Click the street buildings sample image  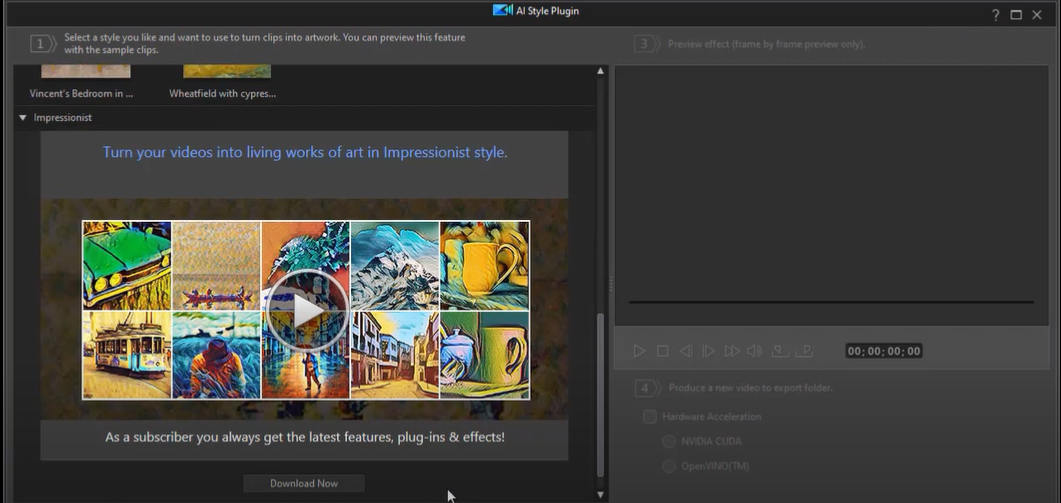(395, 355)
